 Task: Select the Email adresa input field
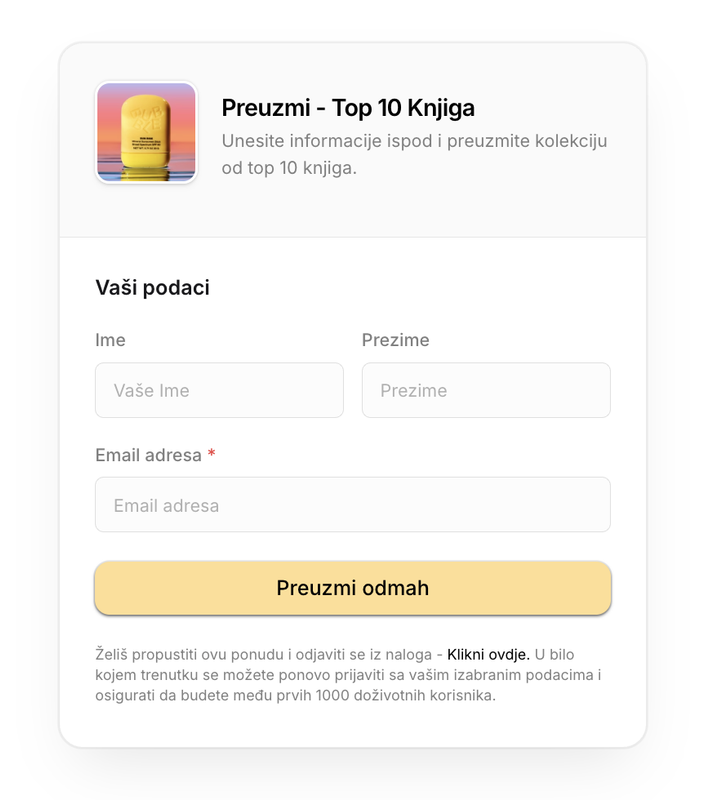pos(353,505)
